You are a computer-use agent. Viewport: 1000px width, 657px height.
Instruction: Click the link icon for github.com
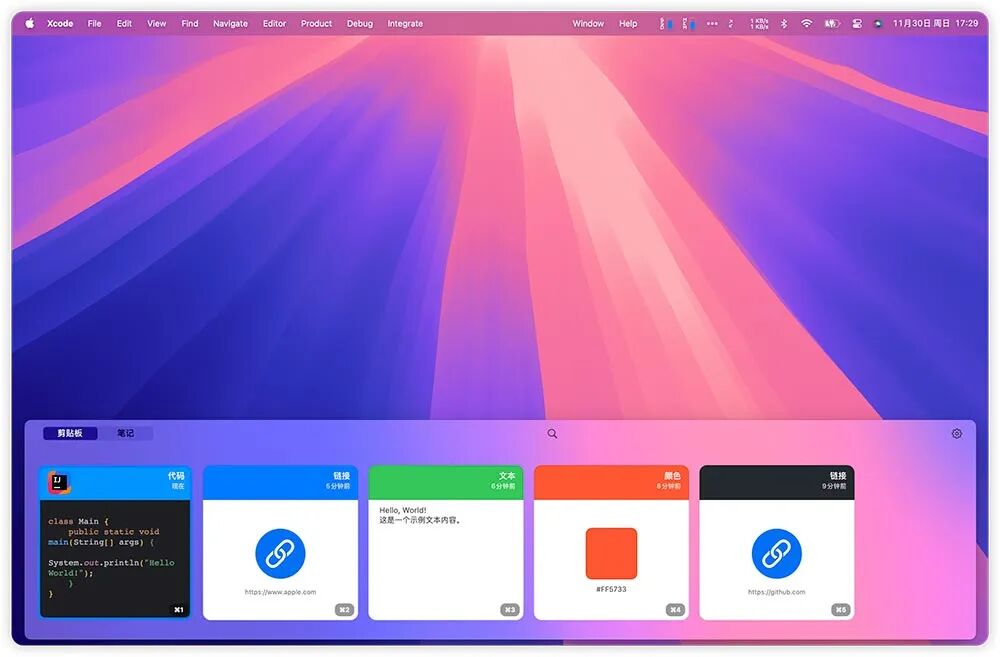pos(776,554)
